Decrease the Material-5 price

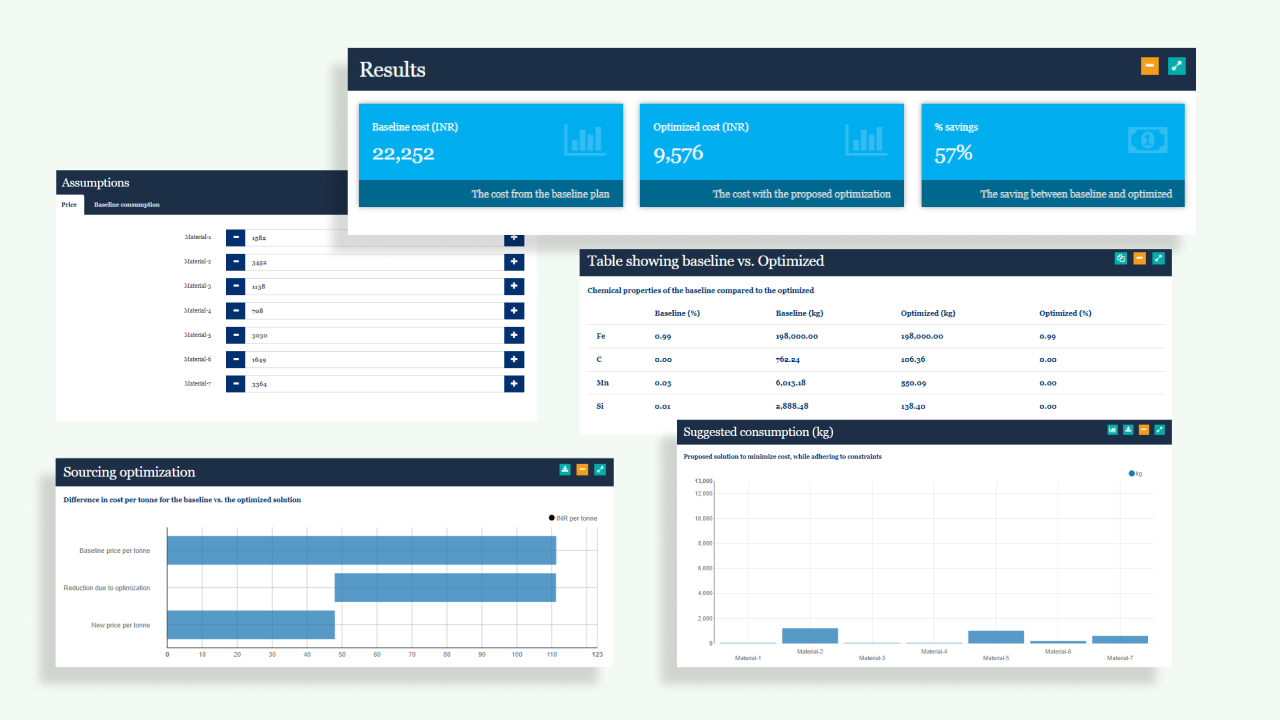pyautogui.click(x=235, y=336)
